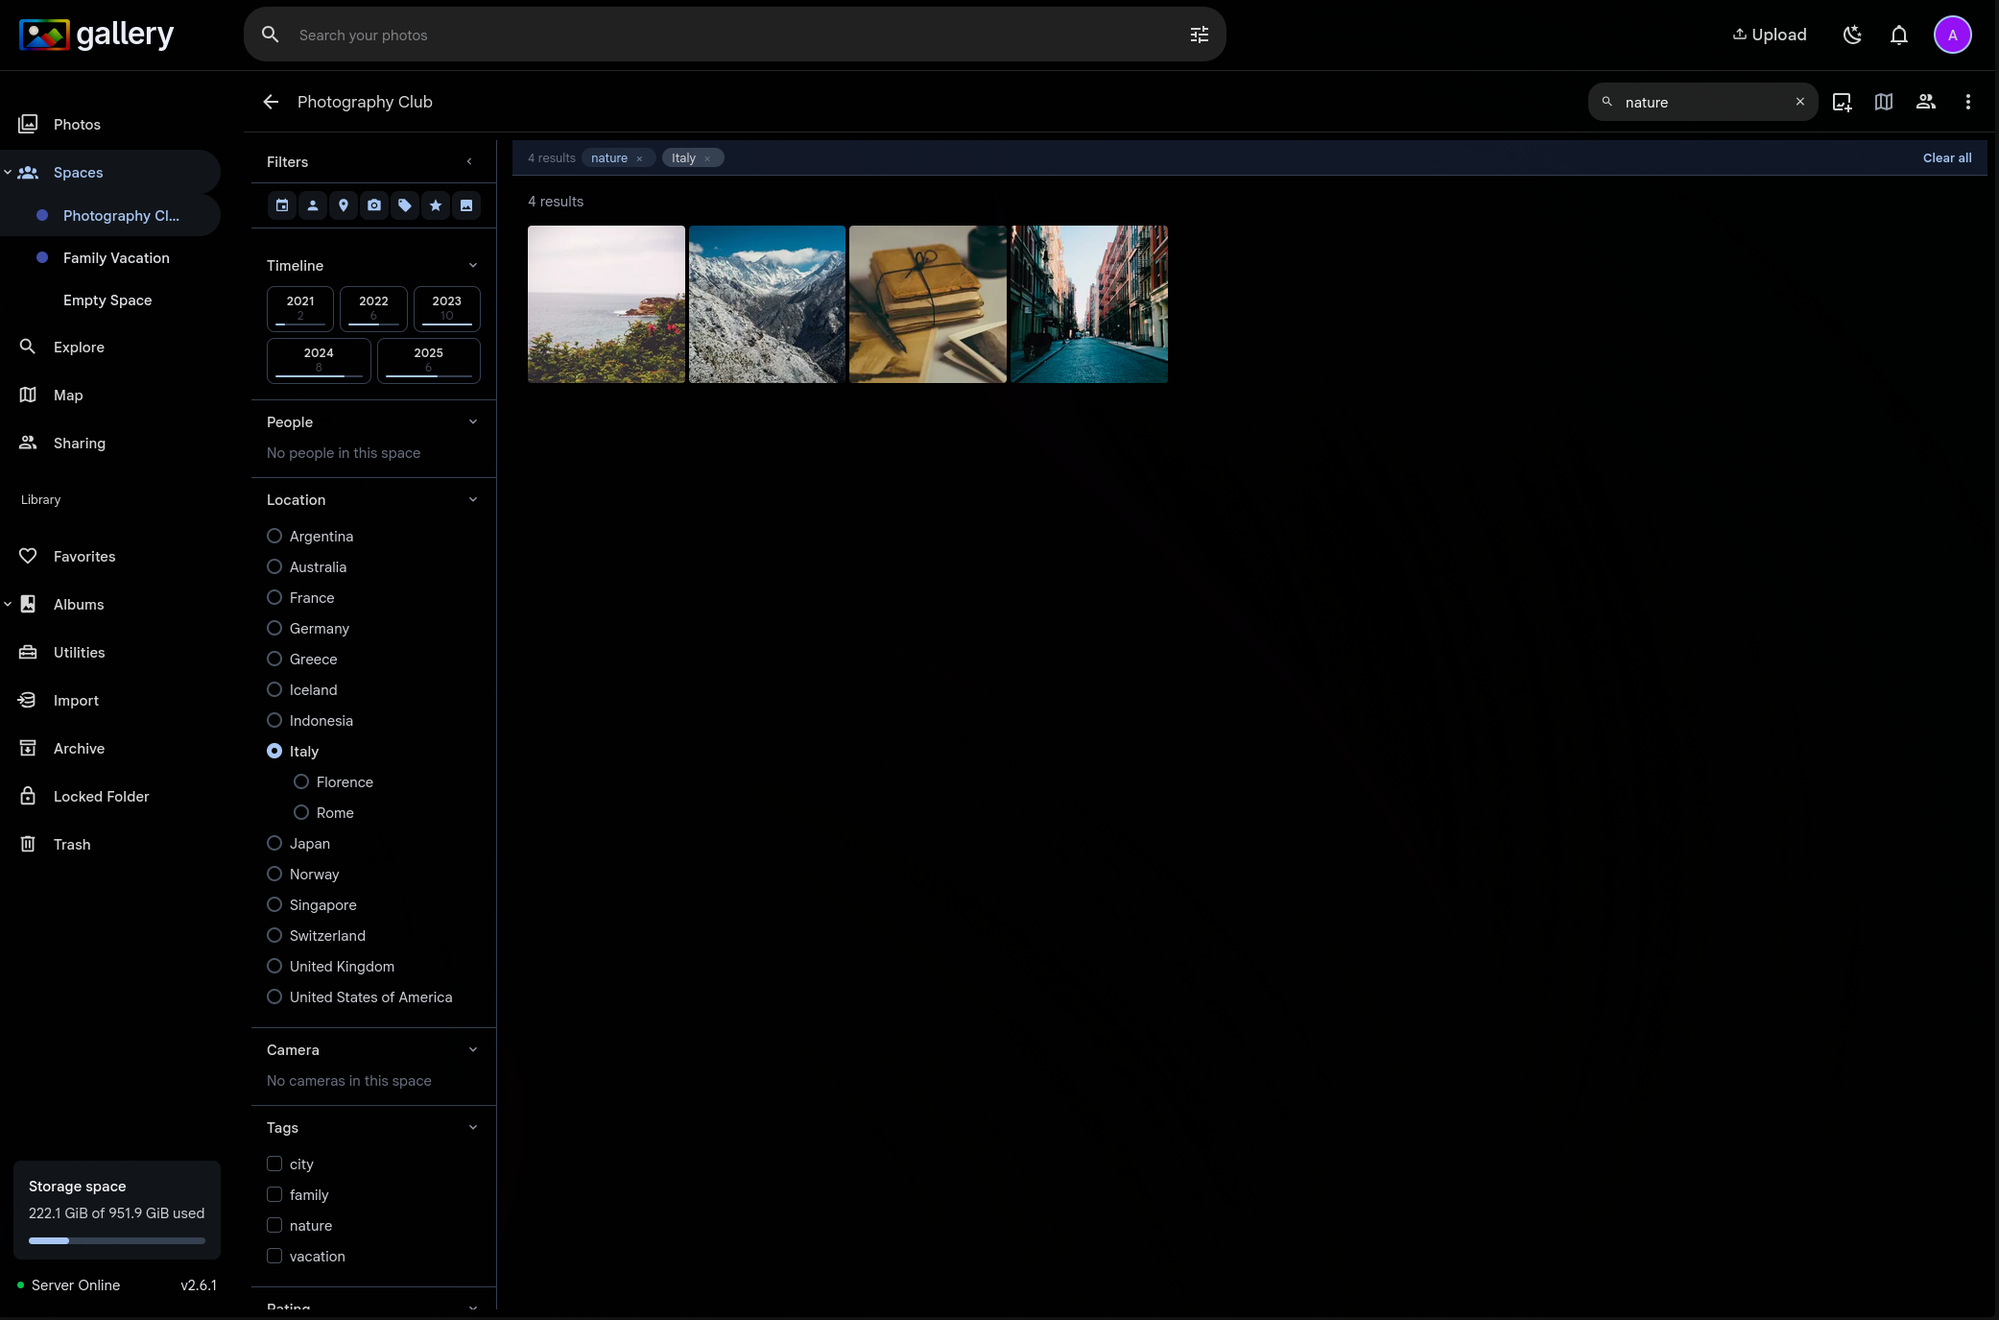Click the Upload button
This screenshot has height=1320, width=1999.
coord(1769,35)
